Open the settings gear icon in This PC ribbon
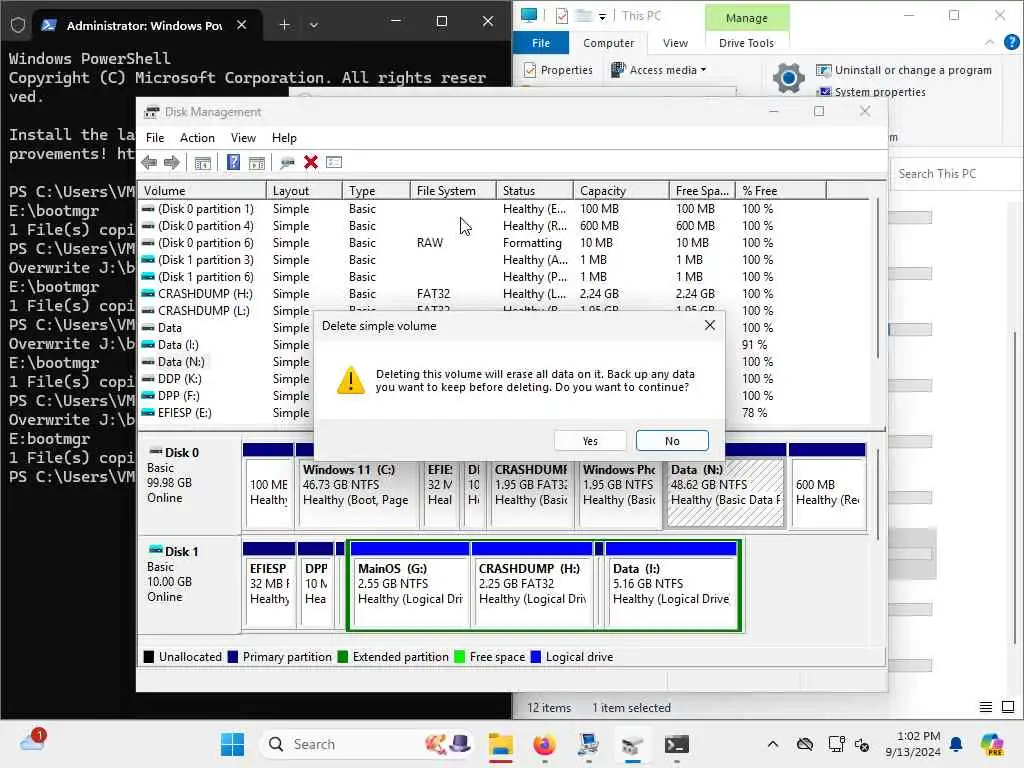Image resolution: width=1024 pixels, height=768 pixels. point(788,78)
